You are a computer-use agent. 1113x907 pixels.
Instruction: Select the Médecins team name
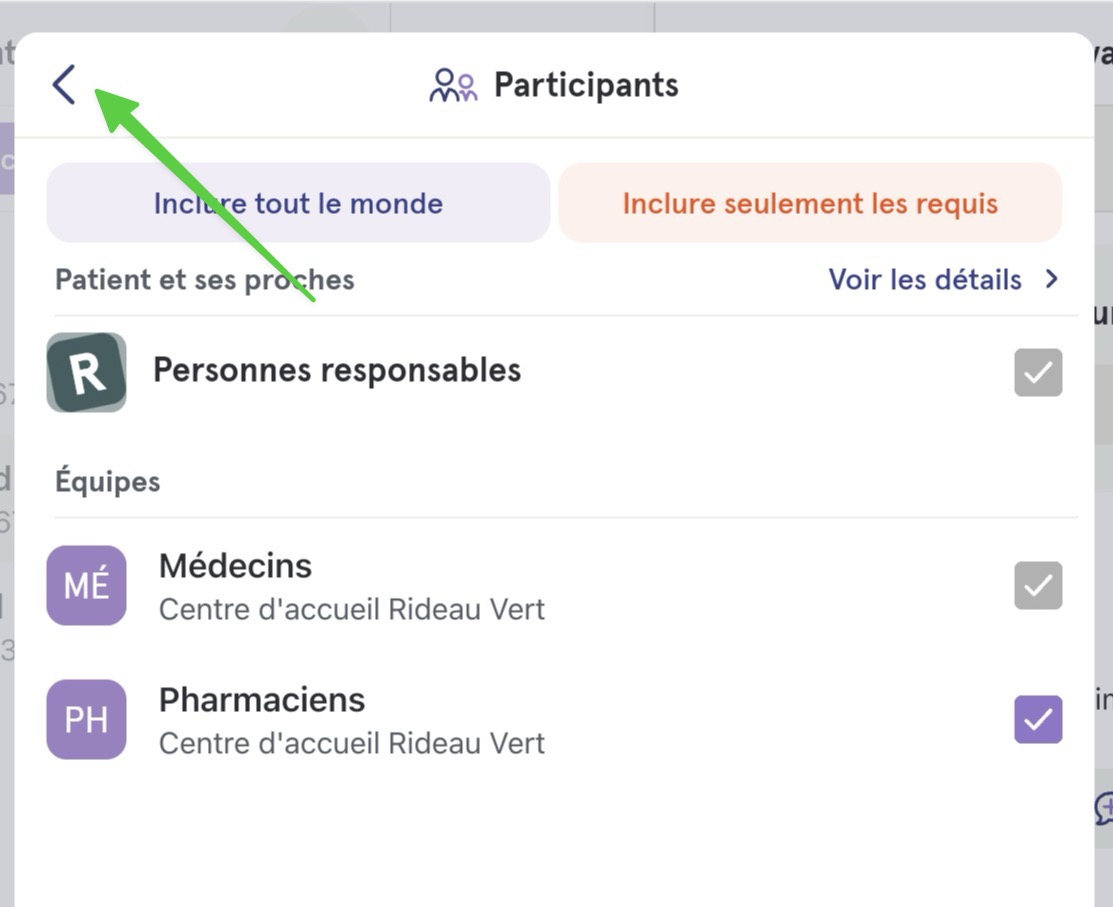pyautogui.click(x=236, y=566)
